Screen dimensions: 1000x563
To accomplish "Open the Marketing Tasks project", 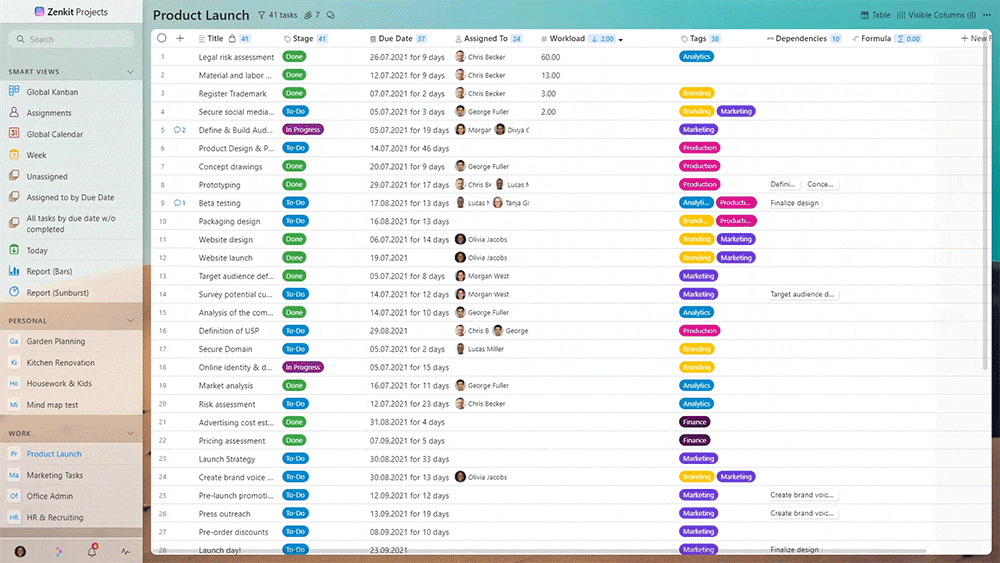I will click(x=54, y=475).
